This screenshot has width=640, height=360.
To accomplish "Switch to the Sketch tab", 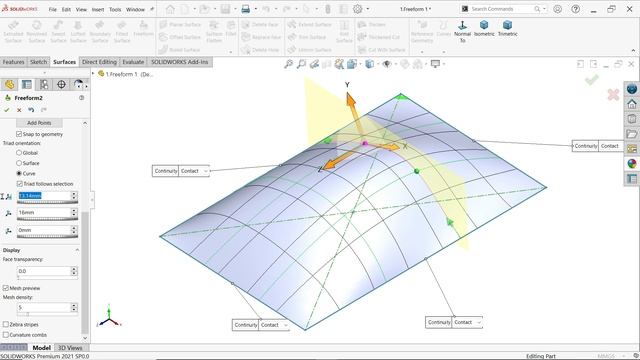I will [39, 62].
